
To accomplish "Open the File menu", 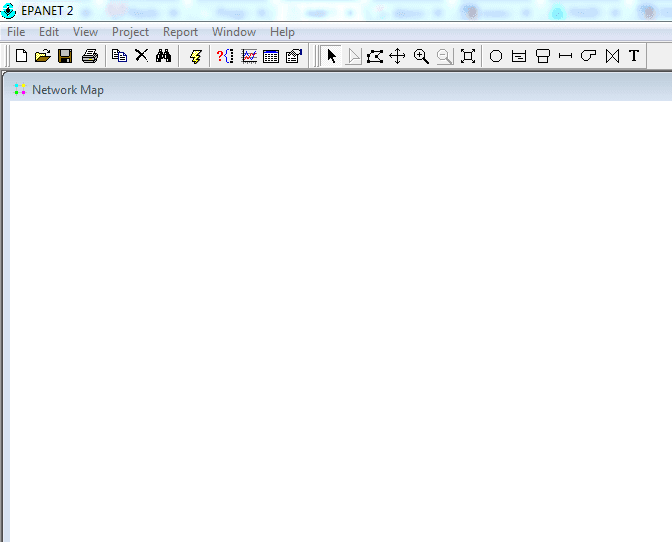I will 16,32.
